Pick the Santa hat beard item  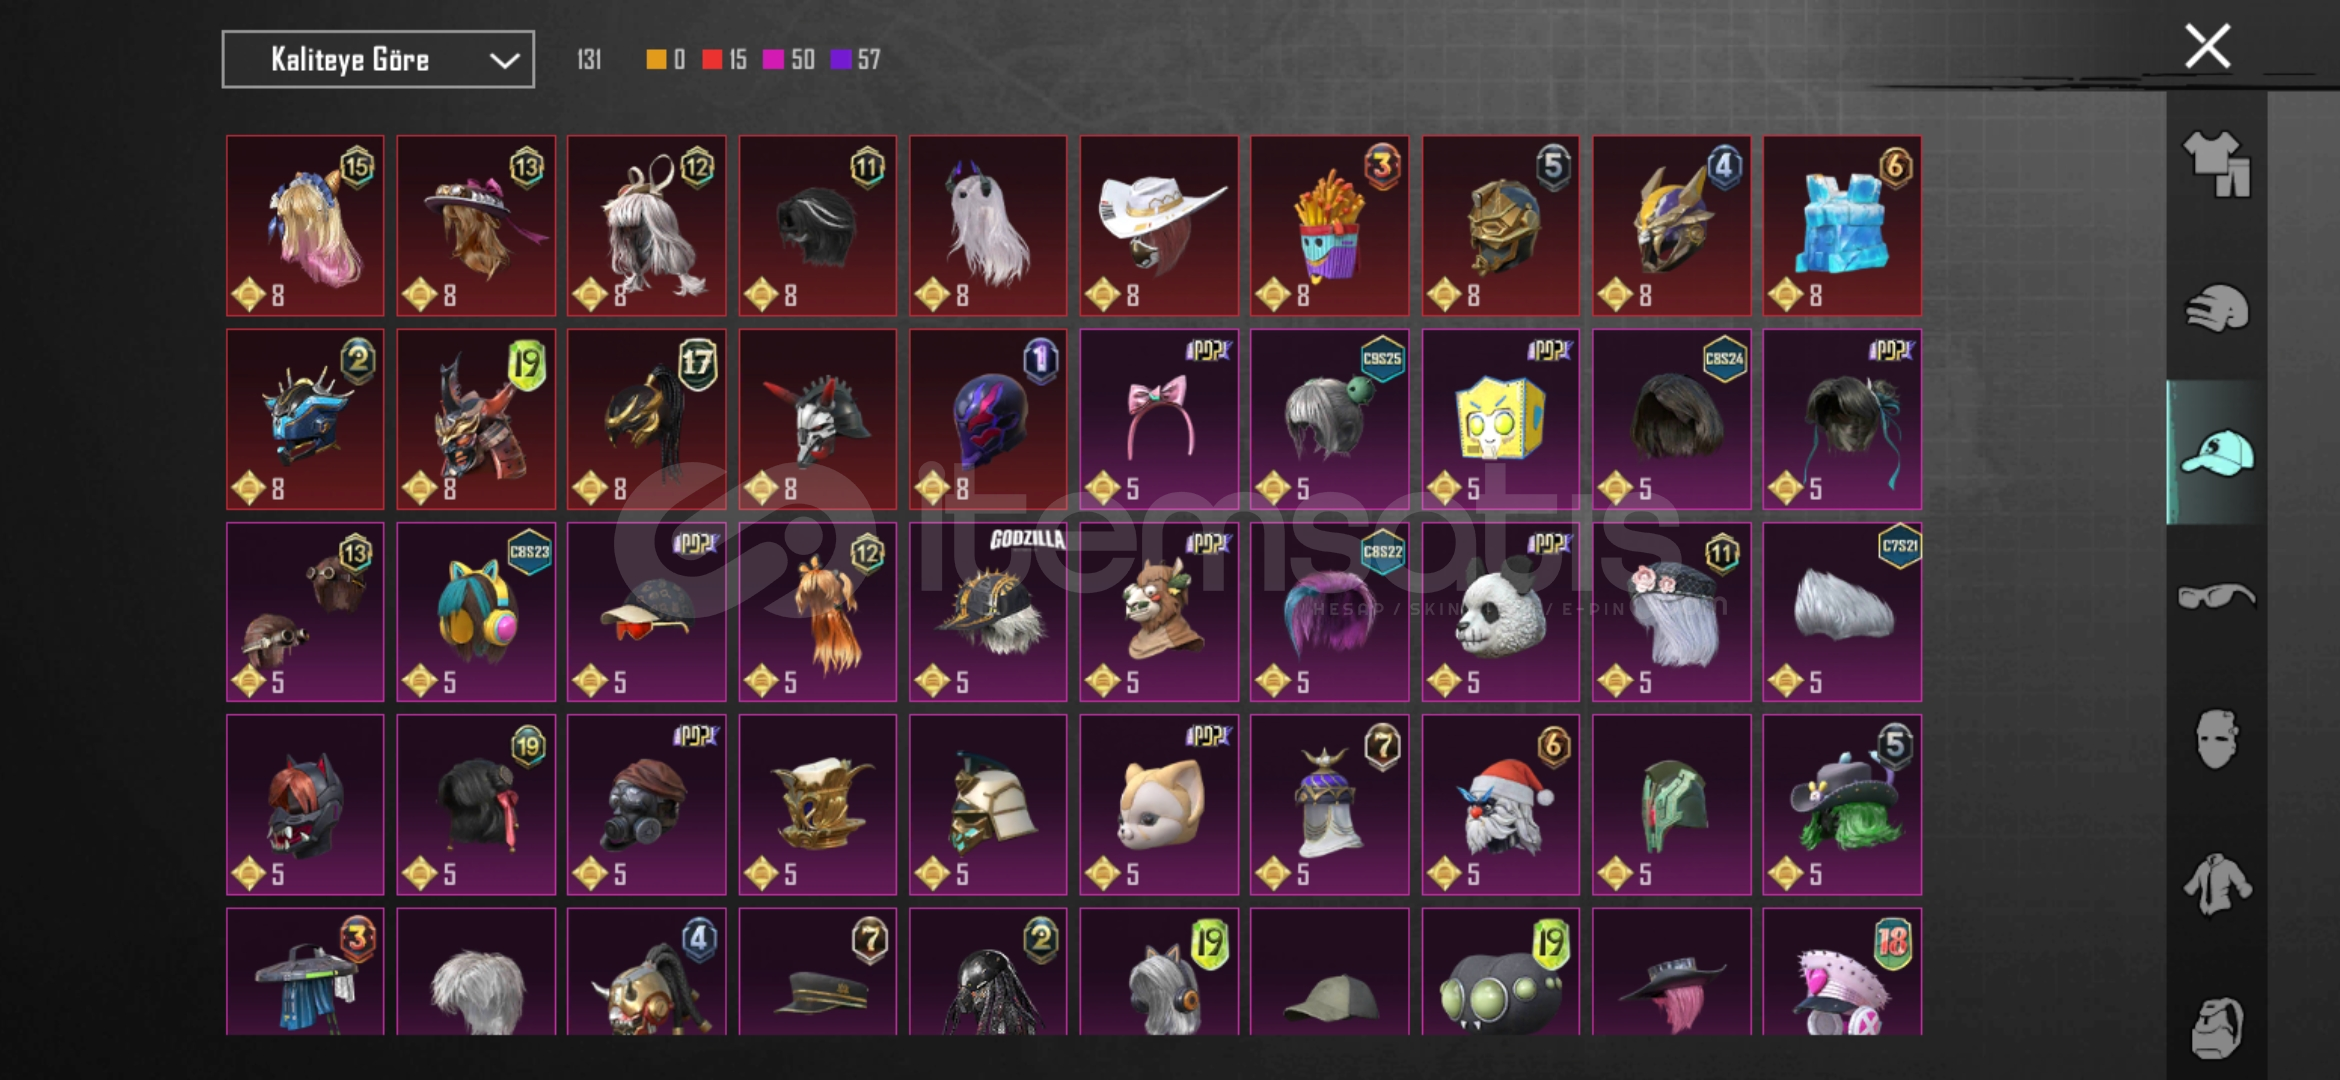pos(1500,805)
